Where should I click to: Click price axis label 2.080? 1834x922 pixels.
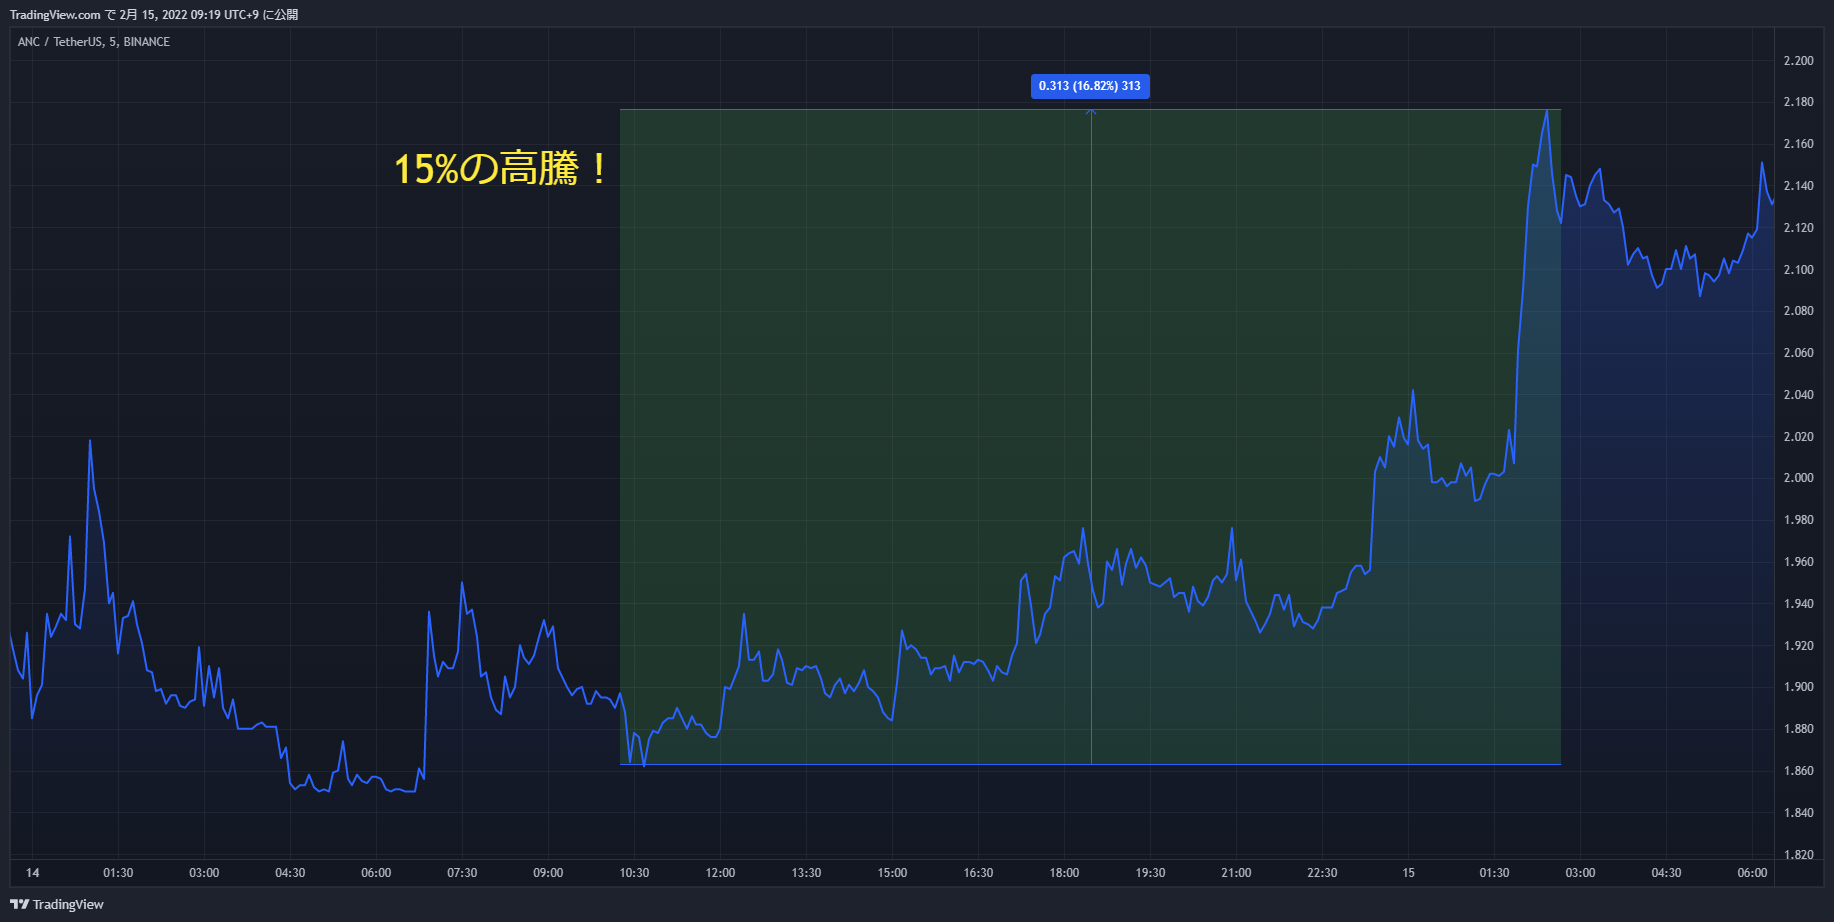[1798, 311]
